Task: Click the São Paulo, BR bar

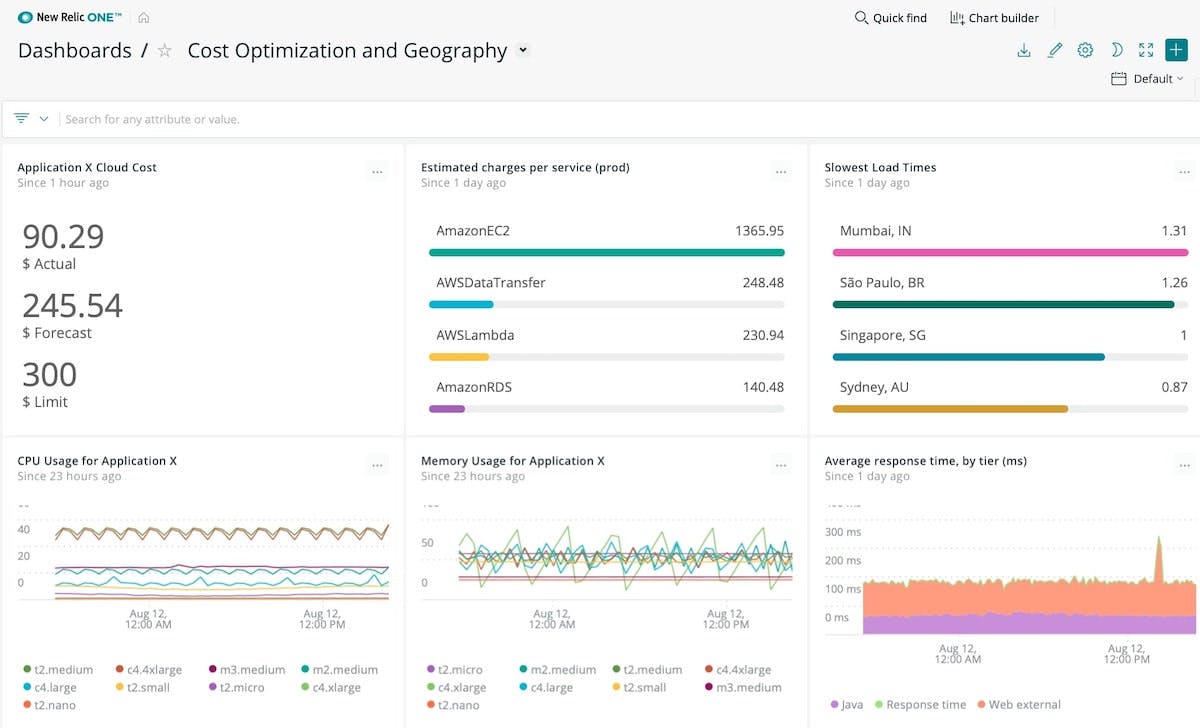Action: point(1004,305)
